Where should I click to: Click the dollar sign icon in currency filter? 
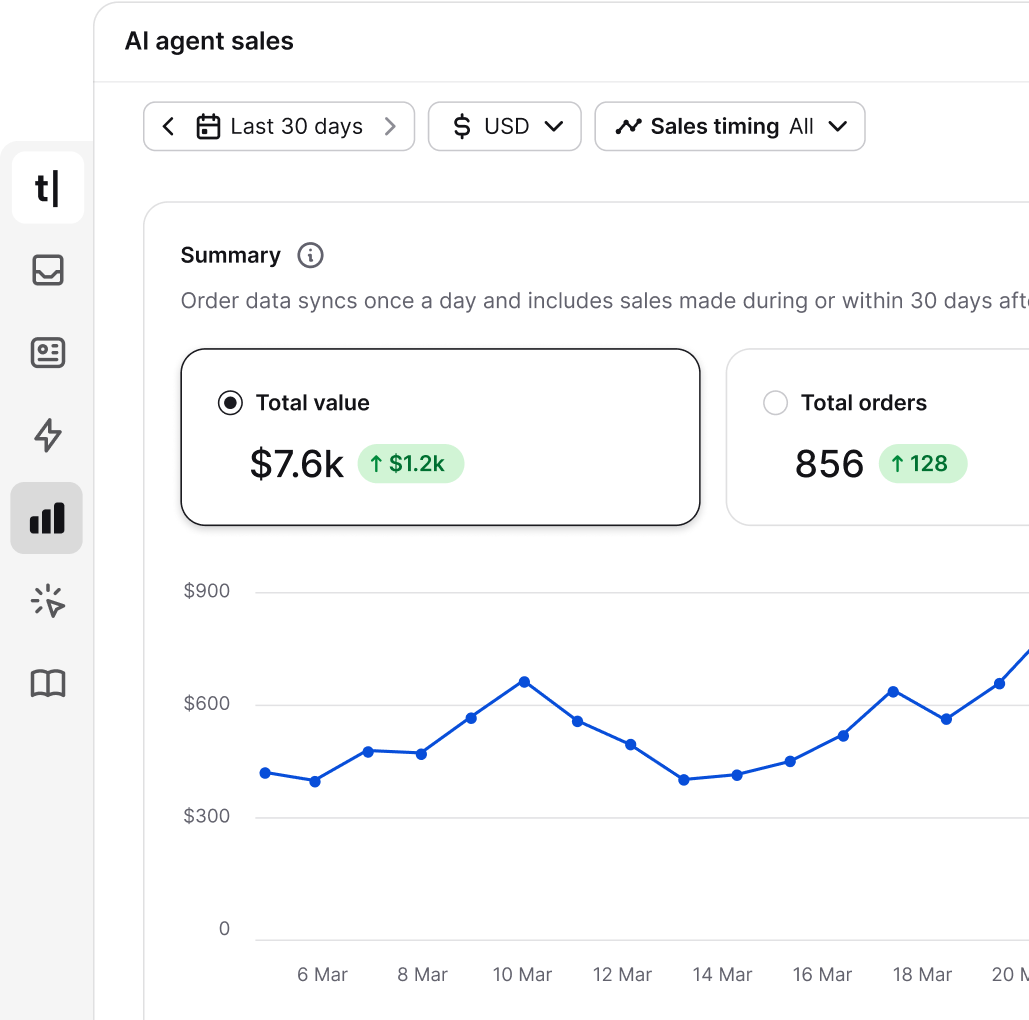coord(461,126)
